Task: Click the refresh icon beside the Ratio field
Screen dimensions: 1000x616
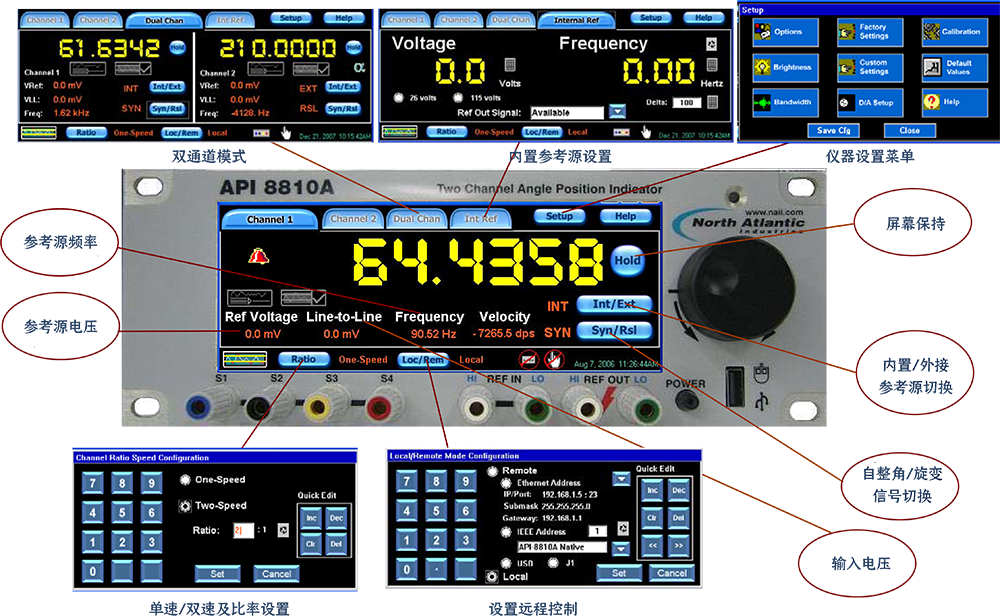Action: 283,530
